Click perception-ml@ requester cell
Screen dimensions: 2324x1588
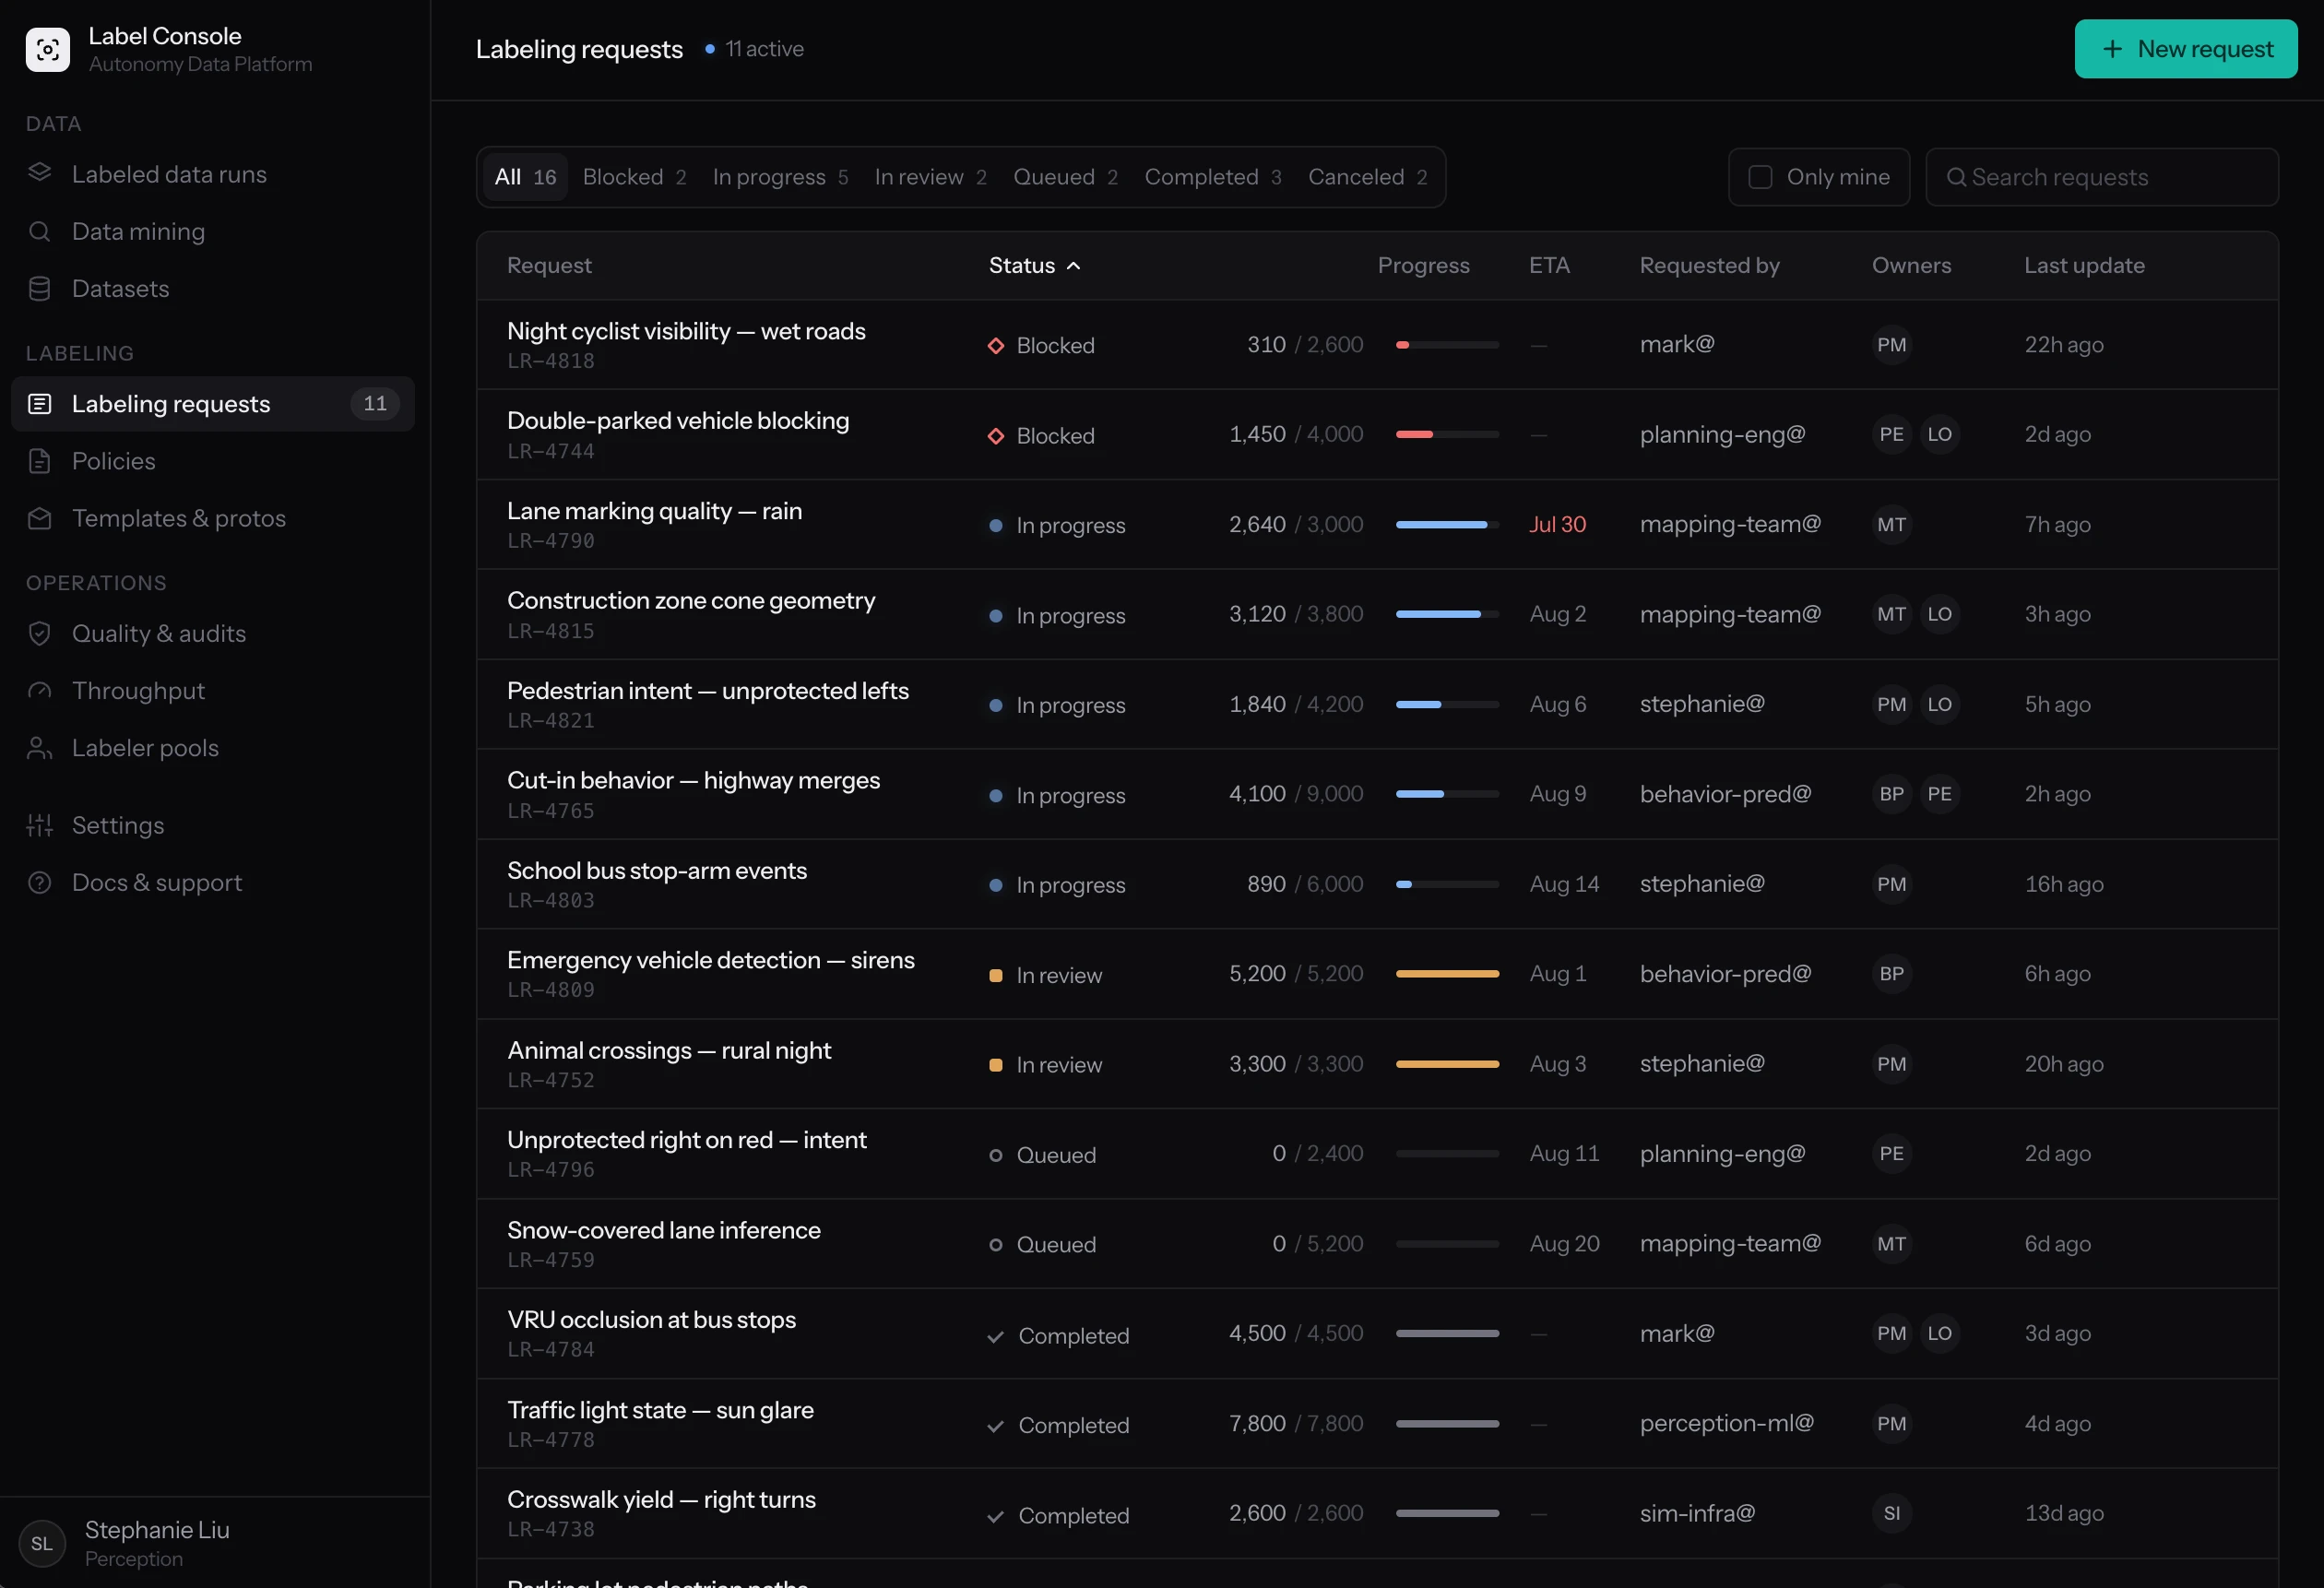tap(1726, 1424)
